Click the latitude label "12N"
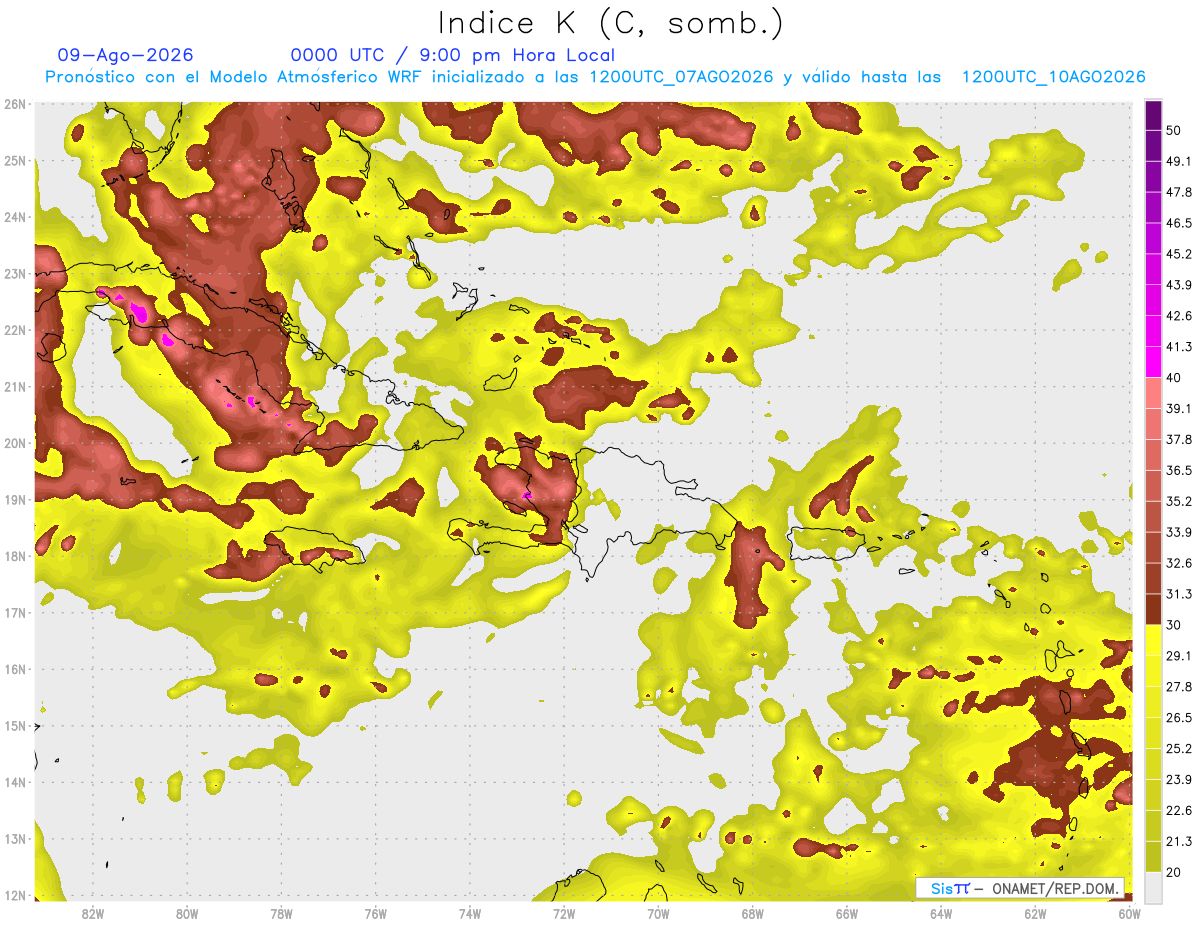This screenshot has height=927, width=1200. (14, 895)
